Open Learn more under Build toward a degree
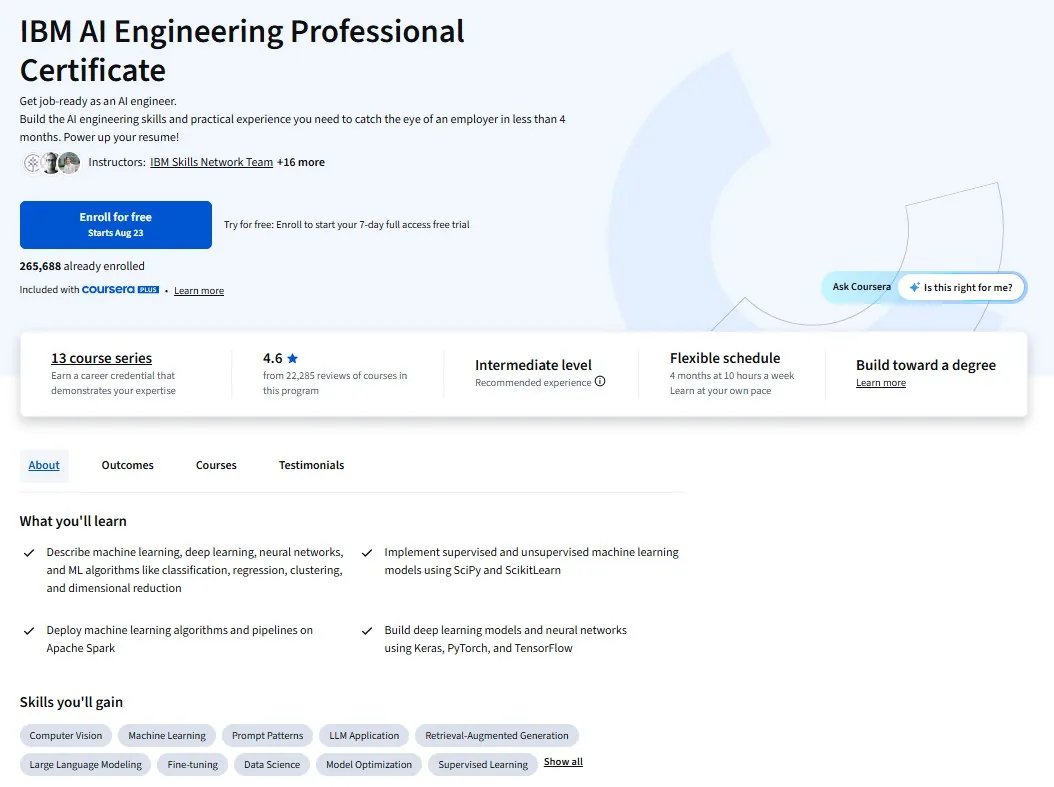Screen dimensions: 1054x787 (881, 382)
